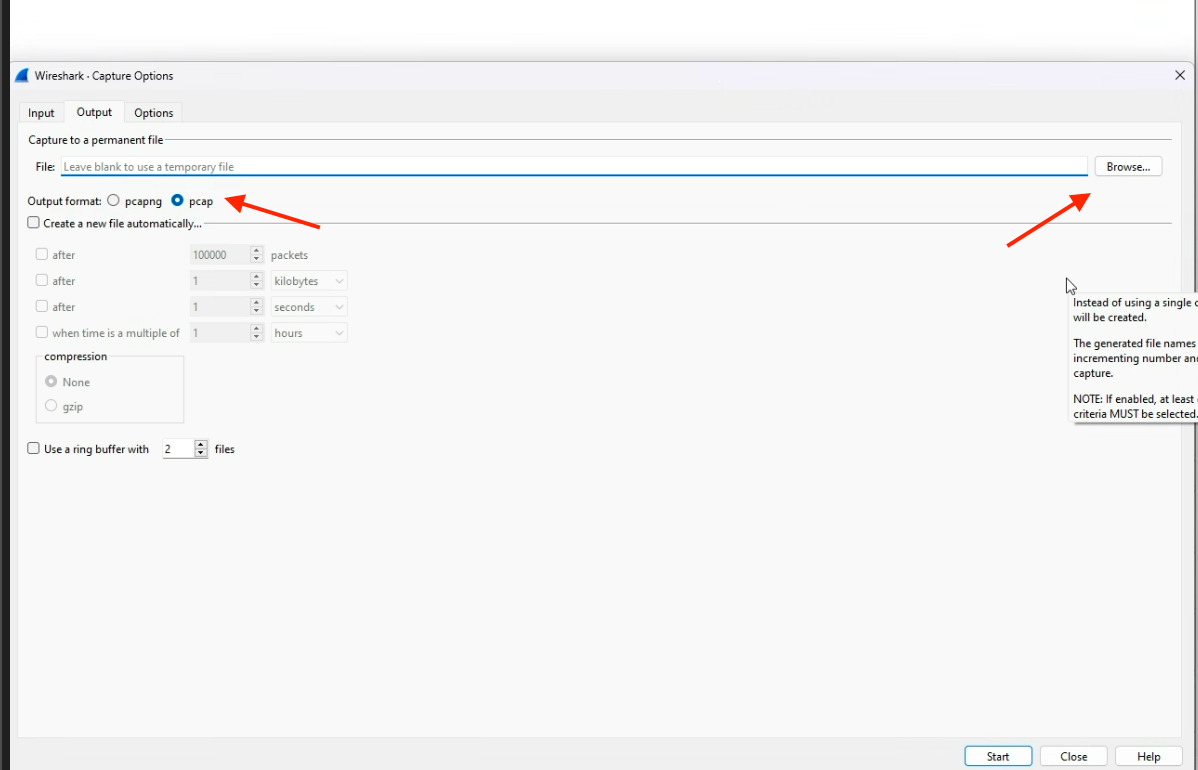Open Help for capture options
The image size is (1198, 770).
click(x=1148, y=756)
